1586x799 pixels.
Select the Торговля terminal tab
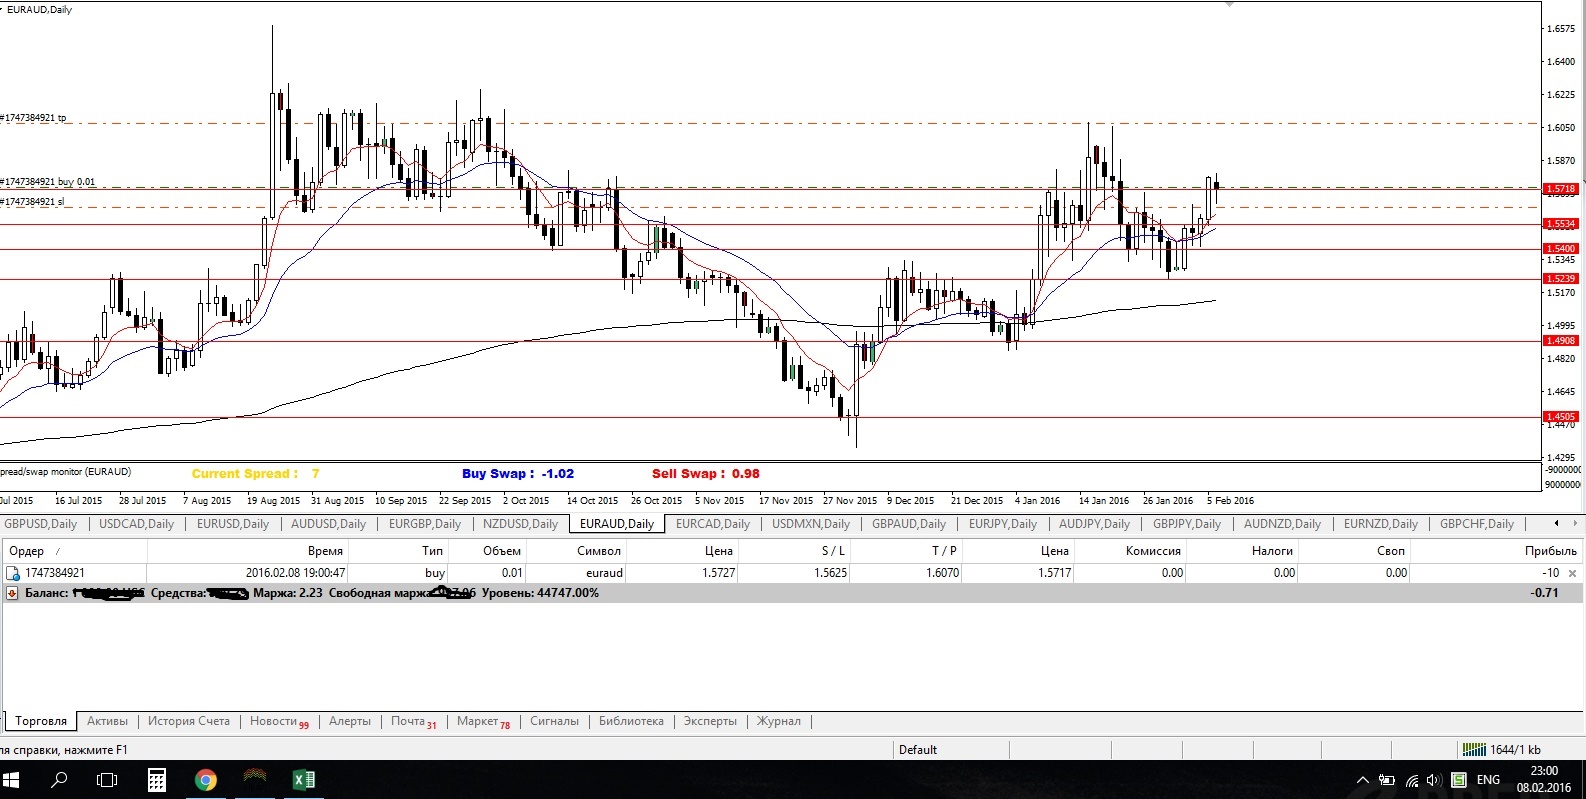point(41,721)
